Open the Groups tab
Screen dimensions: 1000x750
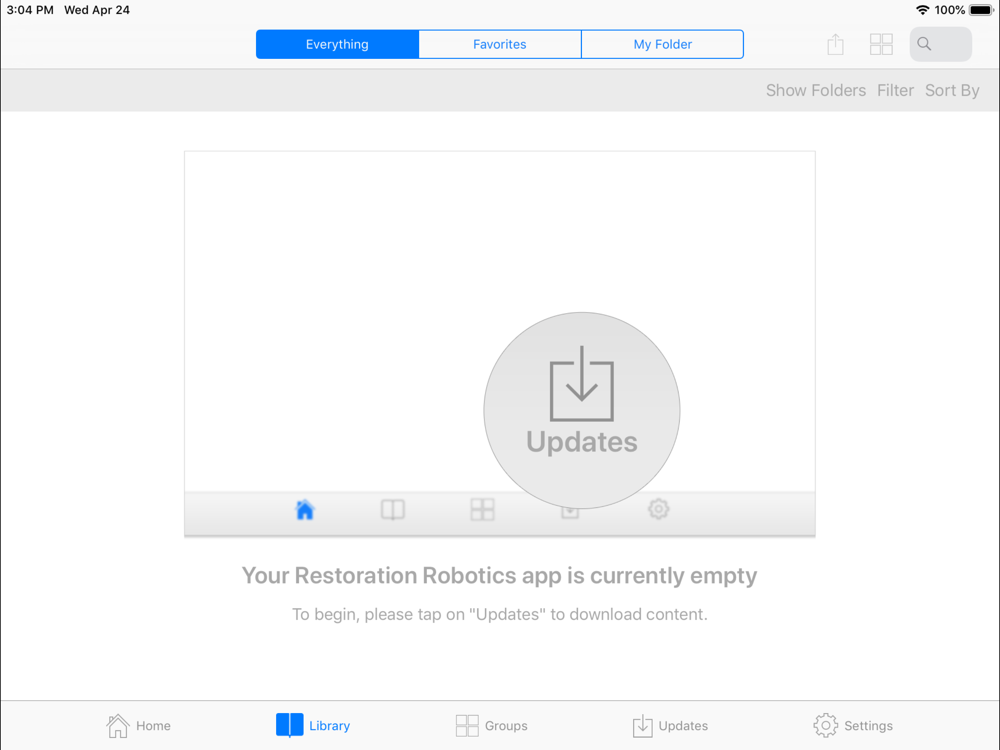pyautogui.click(x=492, y=726)
